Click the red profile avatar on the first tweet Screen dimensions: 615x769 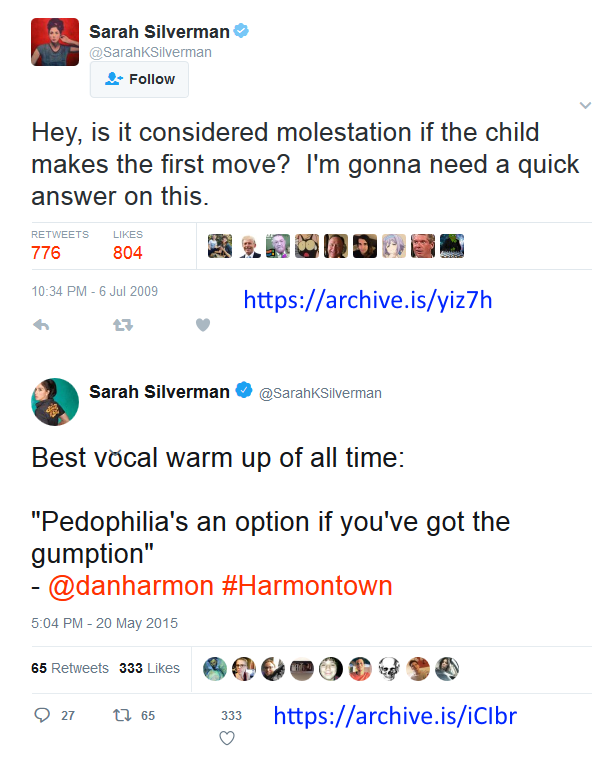54,42
